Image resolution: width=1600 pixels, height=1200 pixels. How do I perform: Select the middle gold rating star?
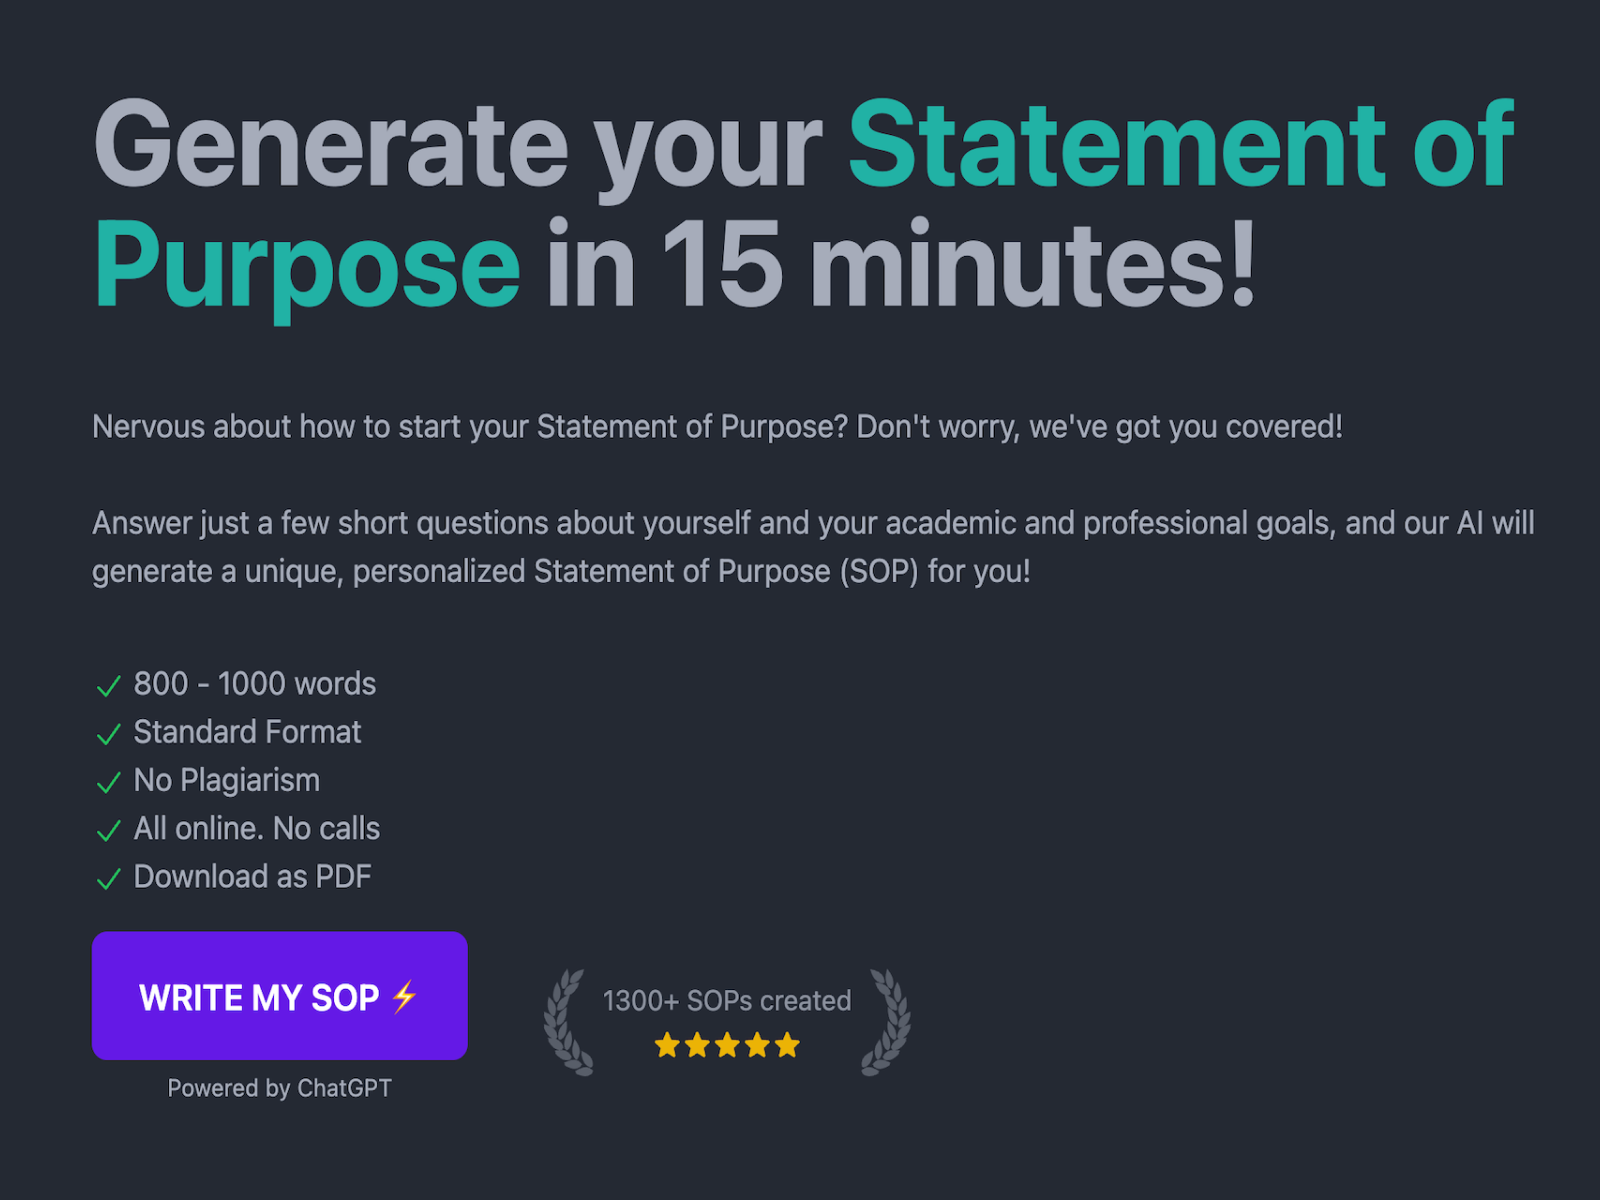[727, 1046]
